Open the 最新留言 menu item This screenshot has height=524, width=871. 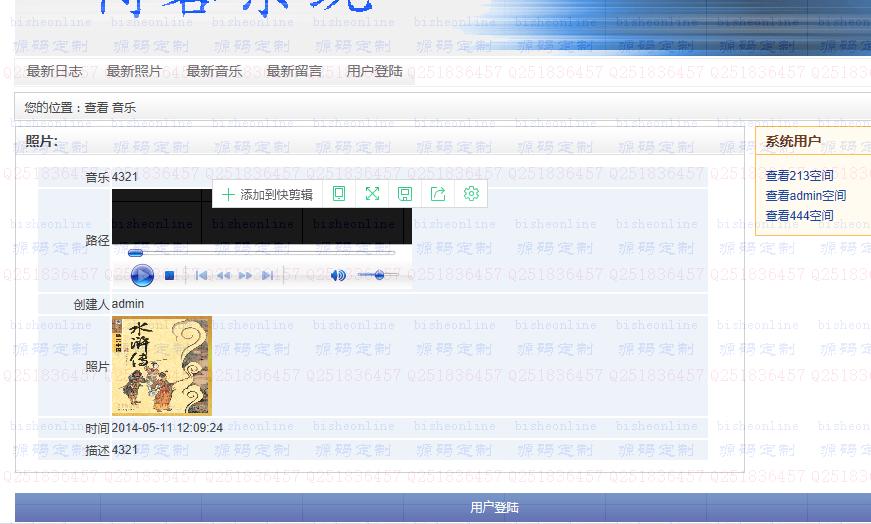tap(294, 71)
